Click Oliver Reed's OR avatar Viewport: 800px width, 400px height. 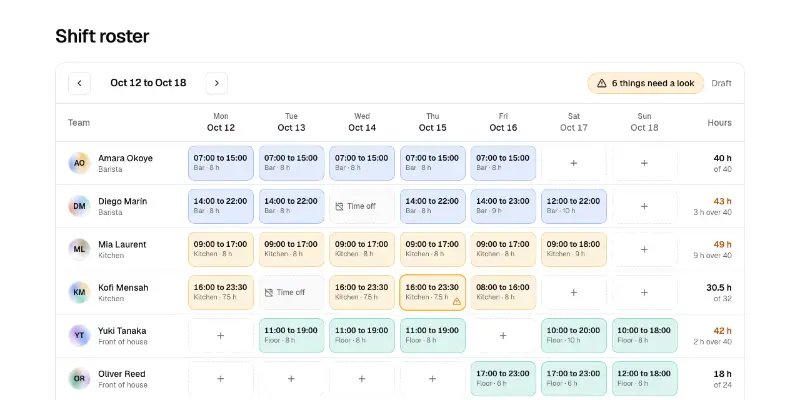[79, 379]
